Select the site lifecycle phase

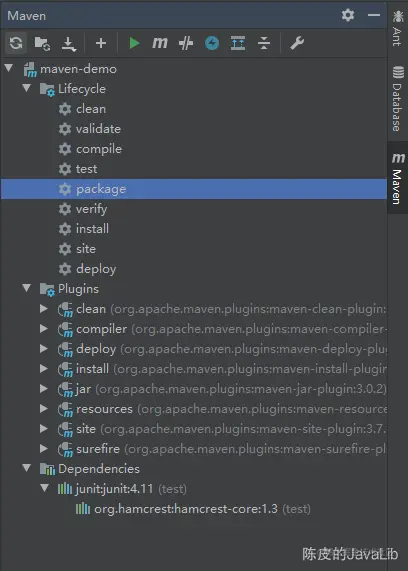(193, 249)
